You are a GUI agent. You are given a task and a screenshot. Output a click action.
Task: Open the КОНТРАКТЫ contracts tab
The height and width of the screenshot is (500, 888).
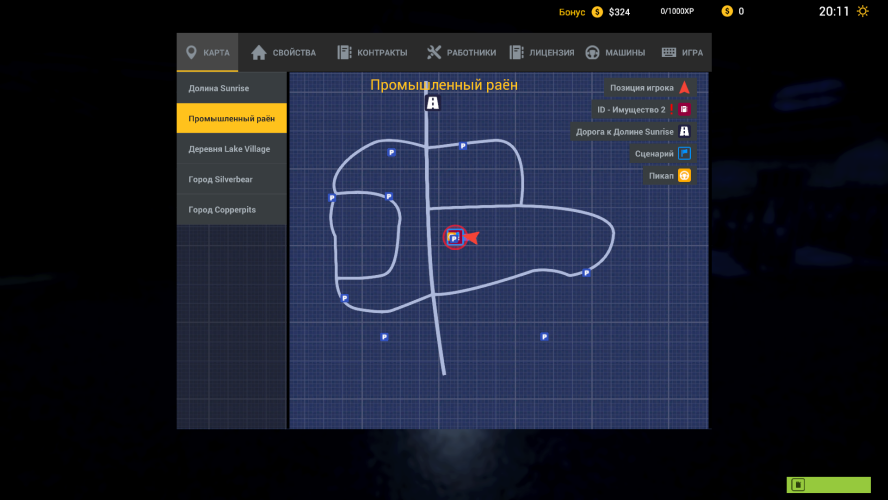pos(371,53)
